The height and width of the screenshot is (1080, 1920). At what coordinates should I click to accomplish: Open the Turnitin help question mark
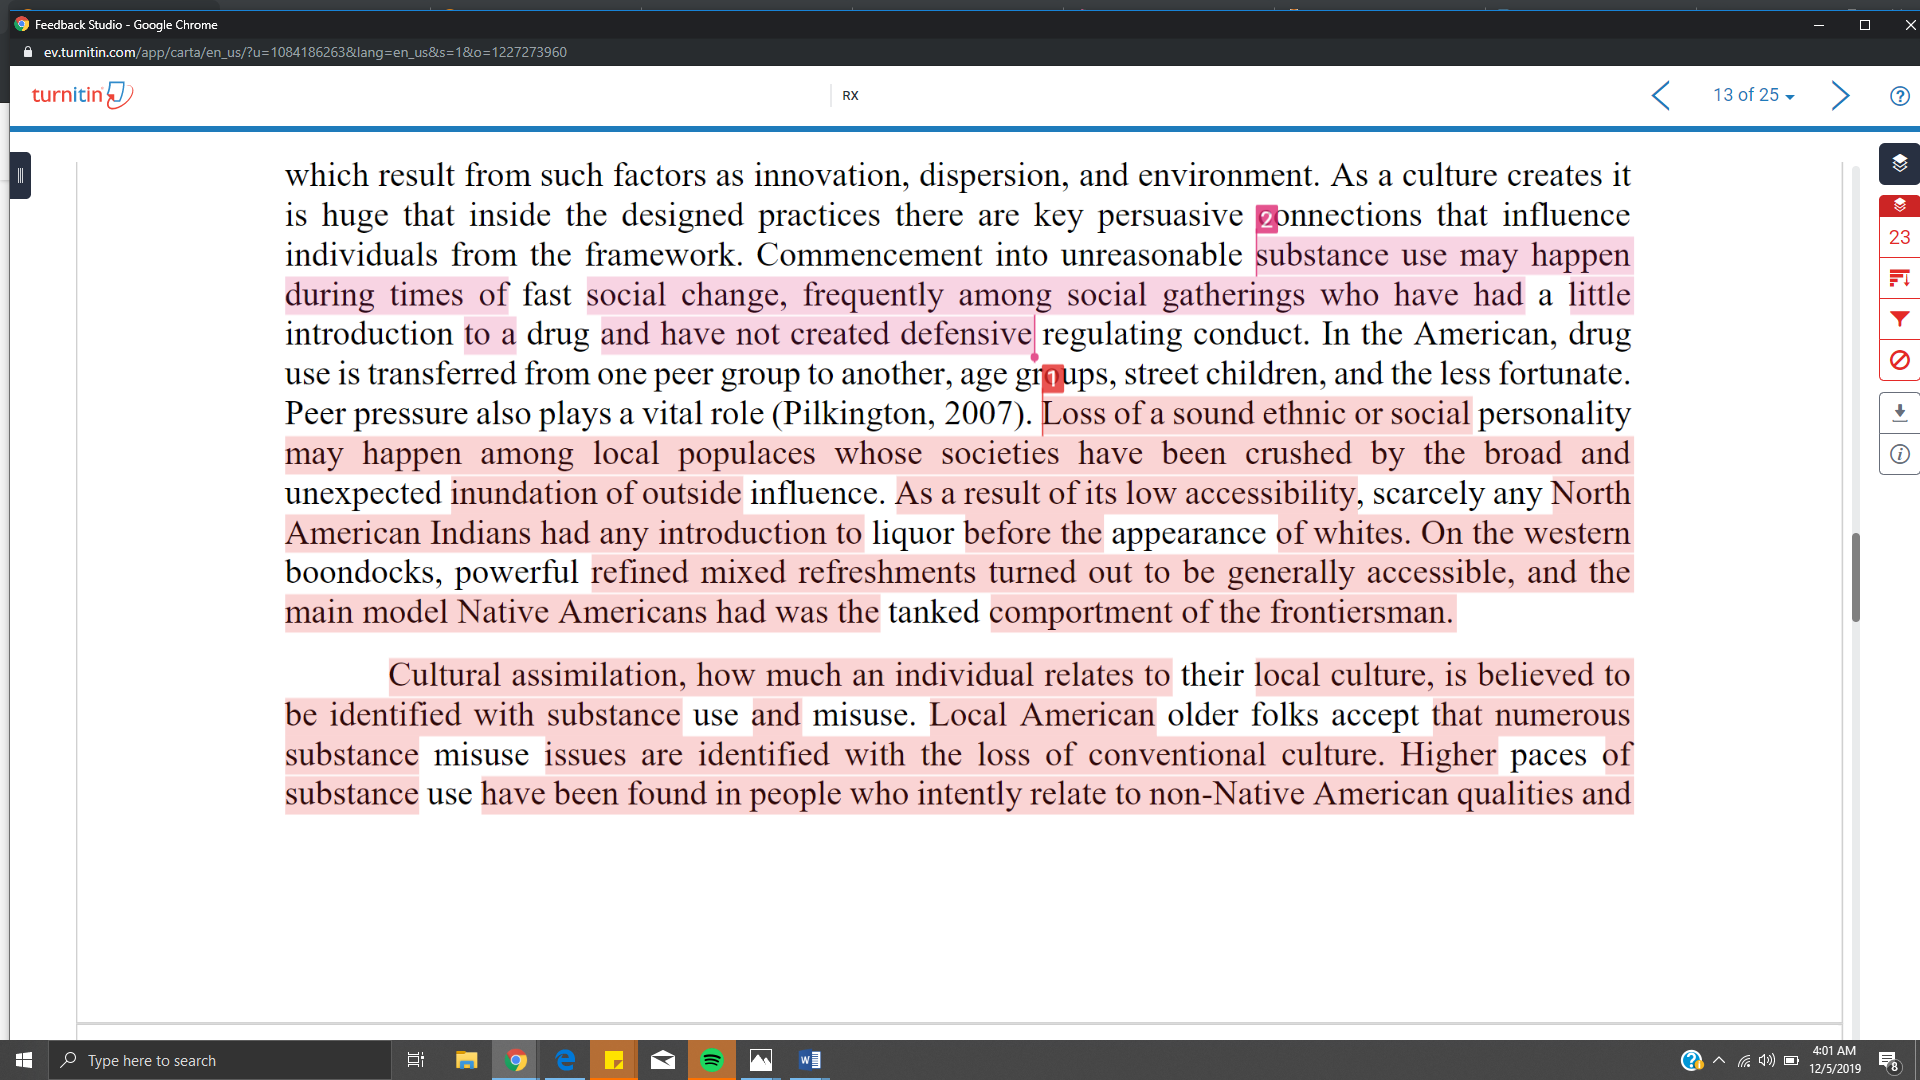pos(1899,96)
